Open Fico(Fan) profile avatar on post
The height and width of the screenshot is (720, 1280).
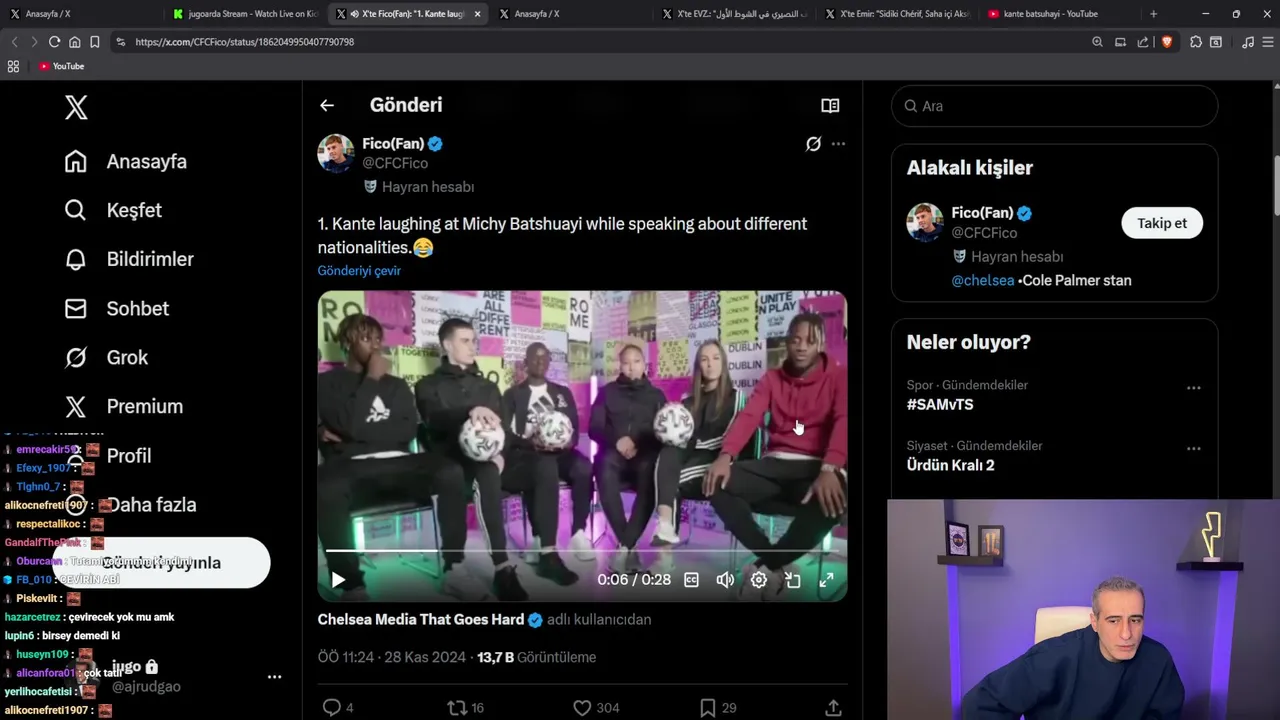pos(336,153)
